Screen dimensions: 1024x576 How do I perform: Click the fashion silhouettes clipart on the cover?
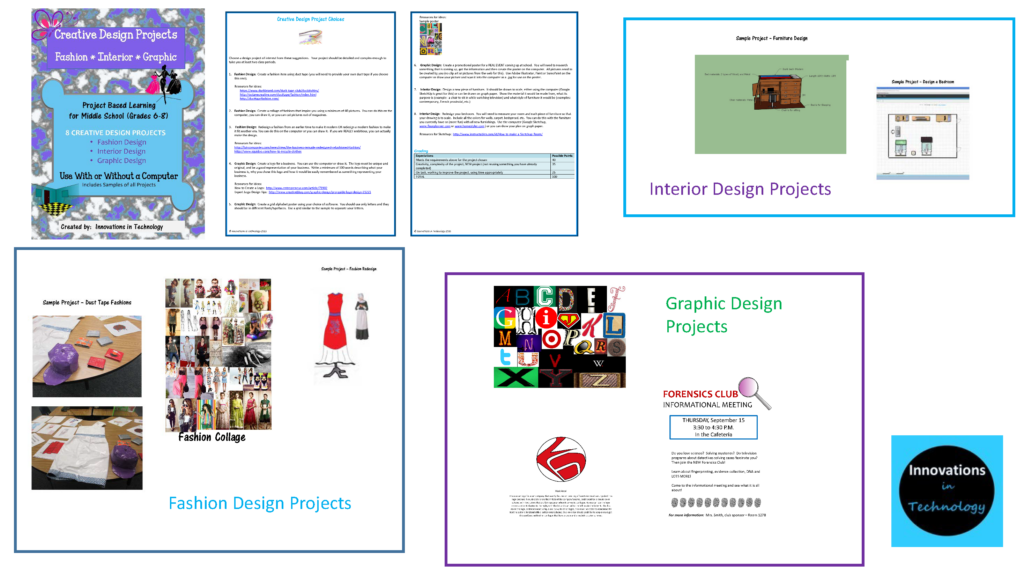pyautogui.click(x=163, y=85)
